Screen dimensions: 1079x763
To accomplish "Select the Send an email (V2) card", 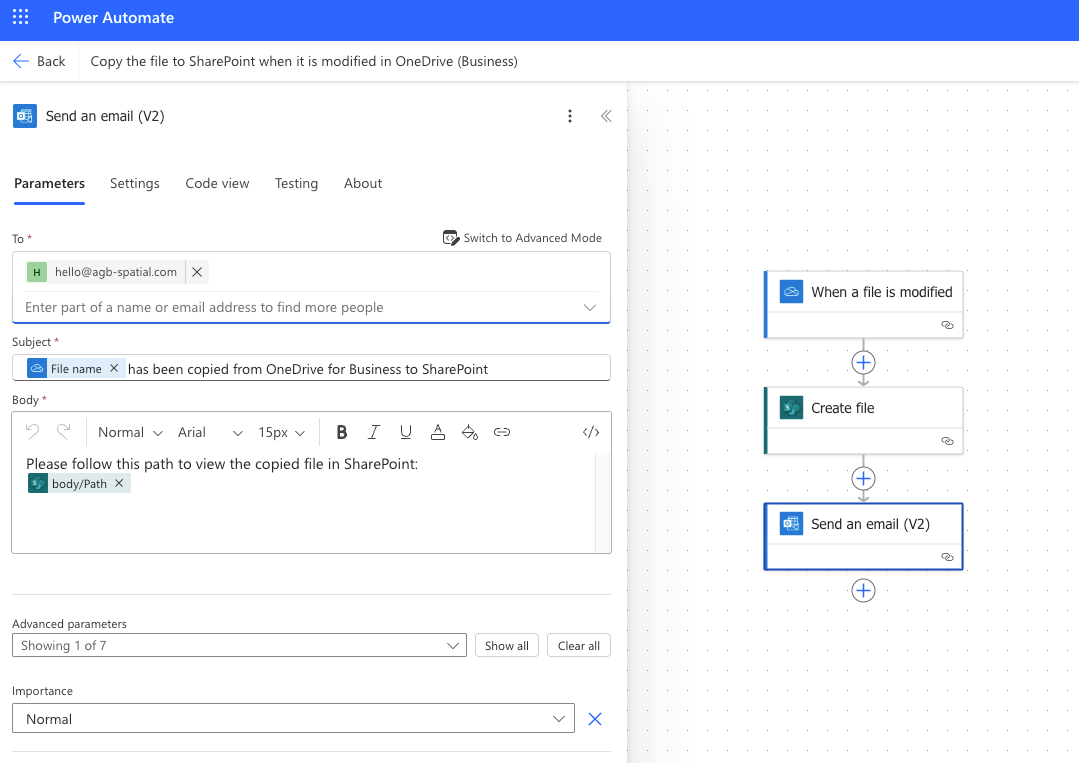I will 864,537.
